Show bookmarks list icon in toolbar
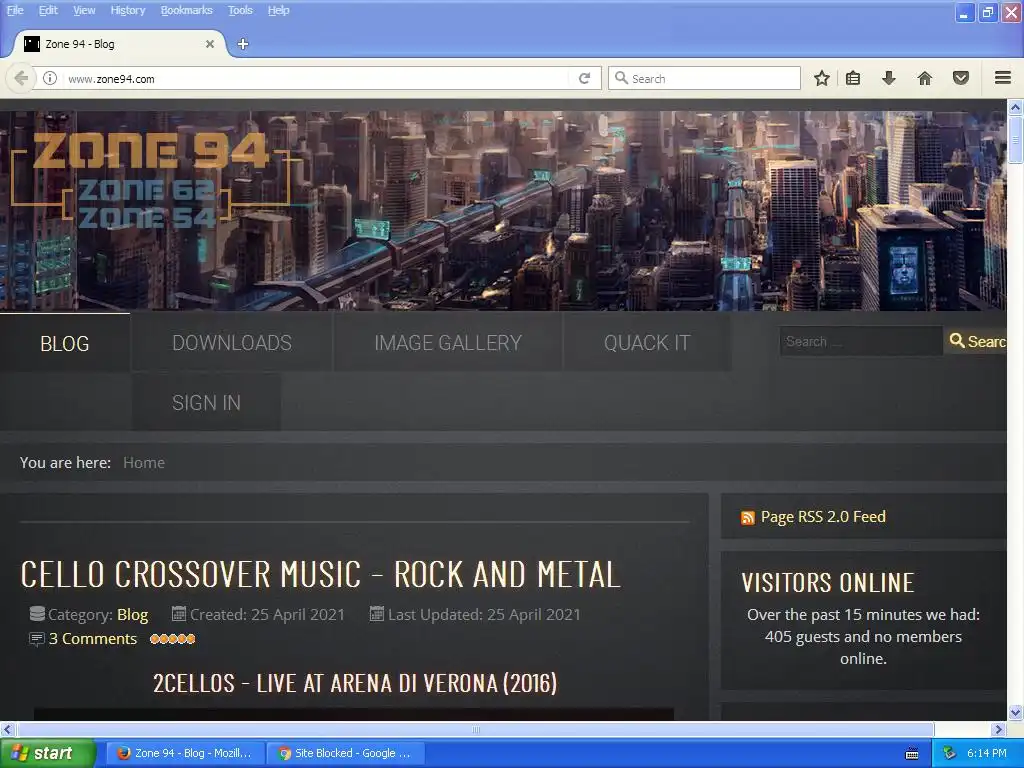1024x768 pixels. [x=853, y=78]
